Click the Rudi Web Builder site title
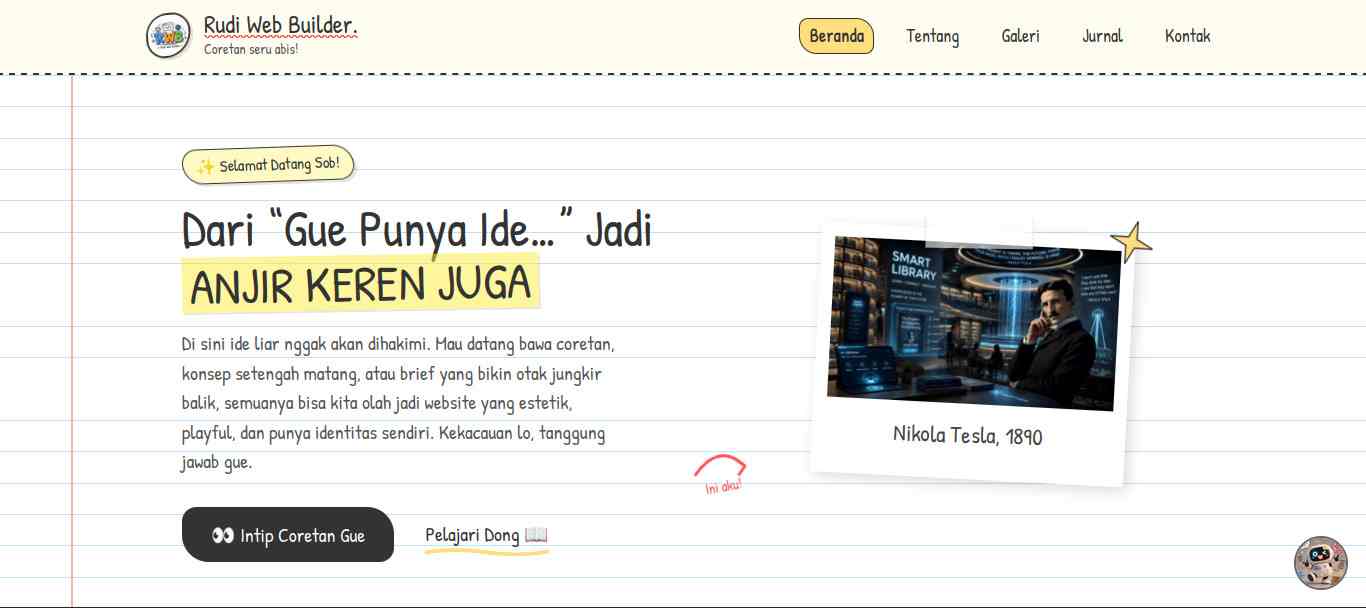This screenshot has width=1366, height=608. pos(280,25)
